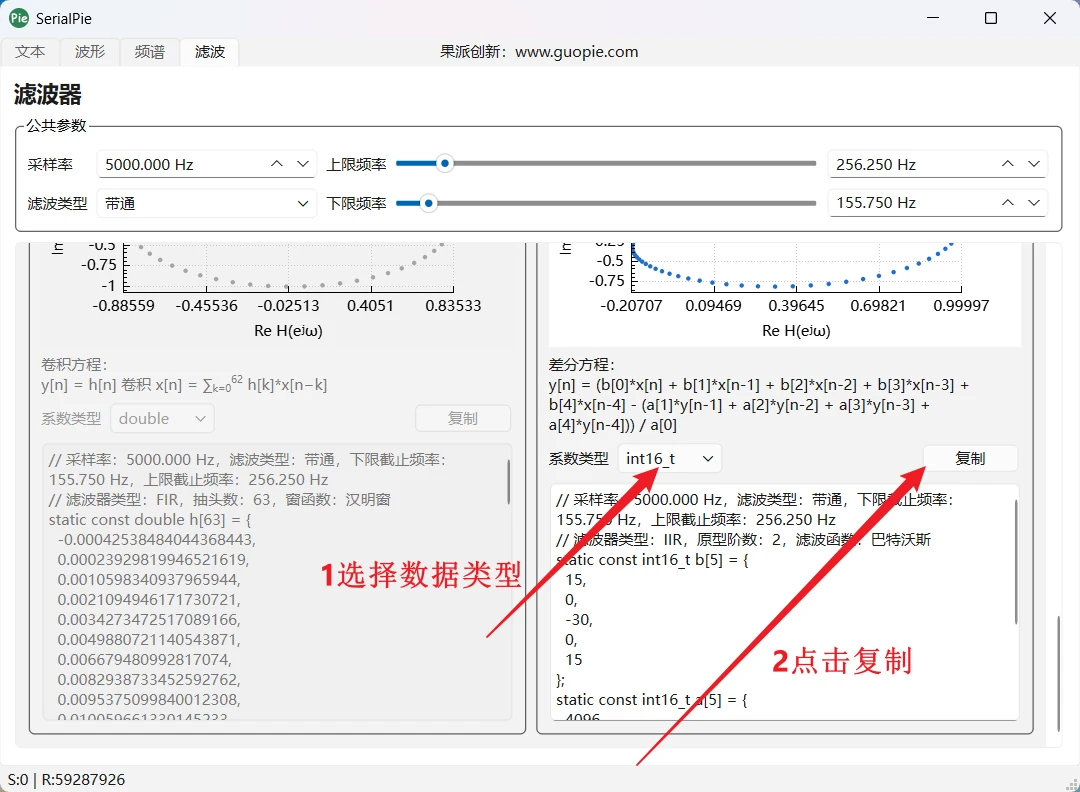Click -0.02513 axis label on left plot
The height and width of the screenshot is (792, 1080).
[288, 306]
